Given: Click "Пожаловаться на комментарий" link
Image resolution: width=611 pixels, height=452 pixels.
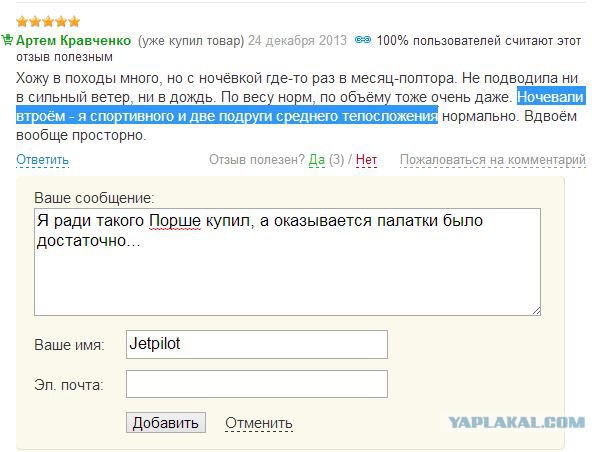Looking at the screenshot, I should click(x=492, y=159).
